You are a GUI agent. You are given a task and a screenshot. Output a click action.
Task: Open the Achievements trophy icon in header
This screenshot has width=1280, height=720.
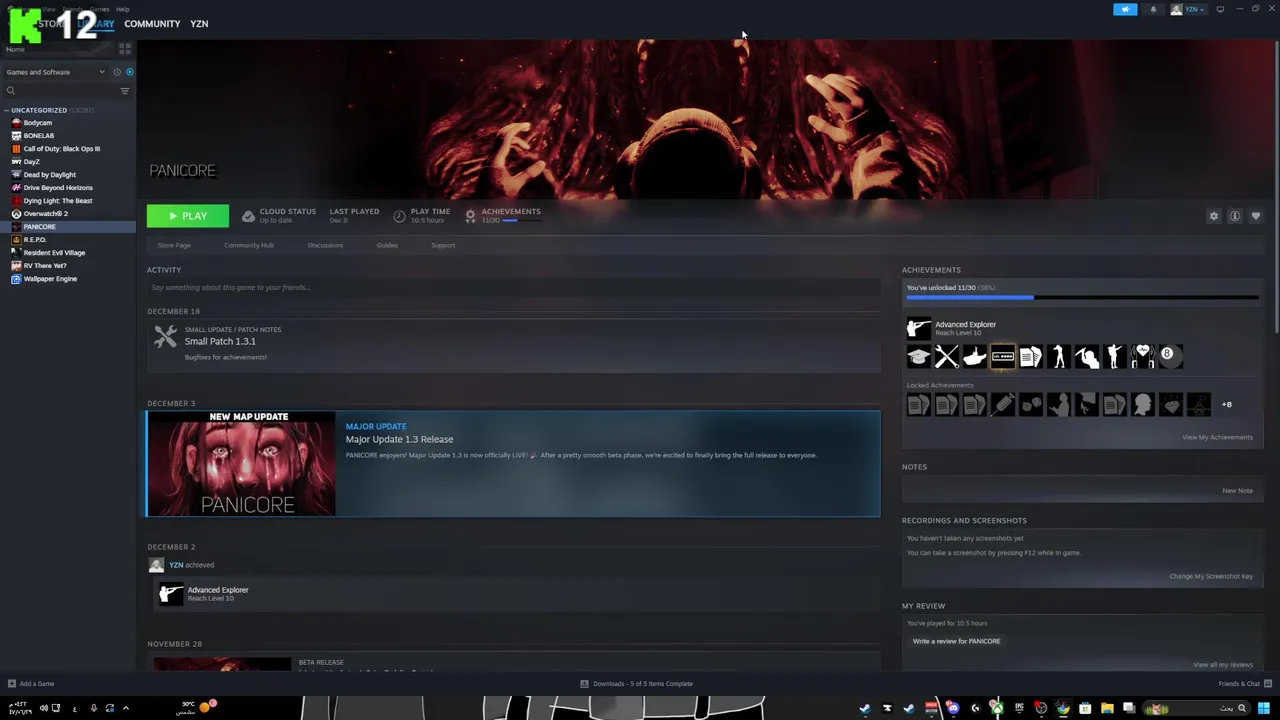point(470,216)
